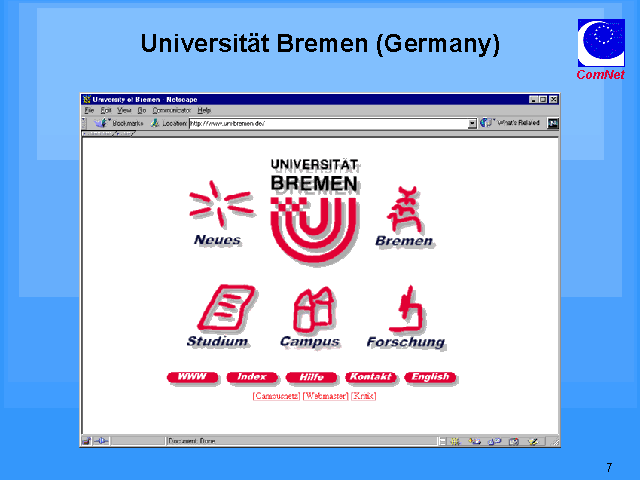
Task: Switch to English version button
Action: coord(430,377)
